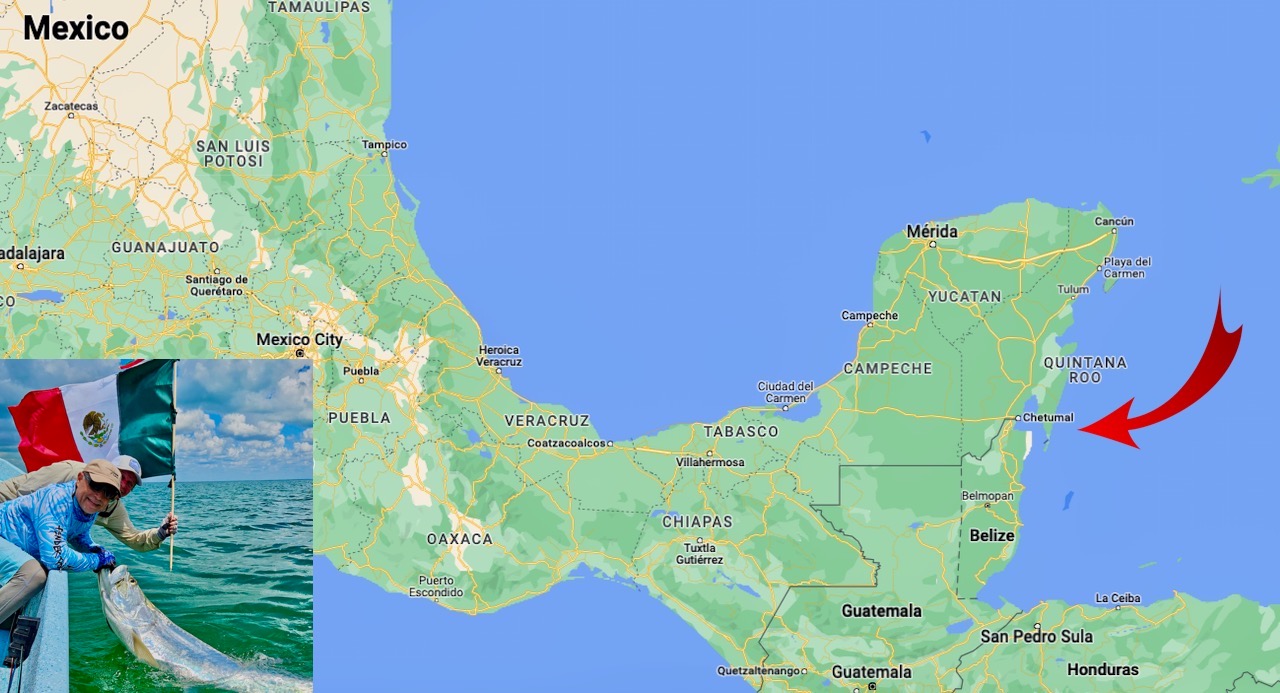Image resolution: width=1280 pixels, height=693 pixels.
Task: Select the Belize country label
Action: tap(992, 536)
